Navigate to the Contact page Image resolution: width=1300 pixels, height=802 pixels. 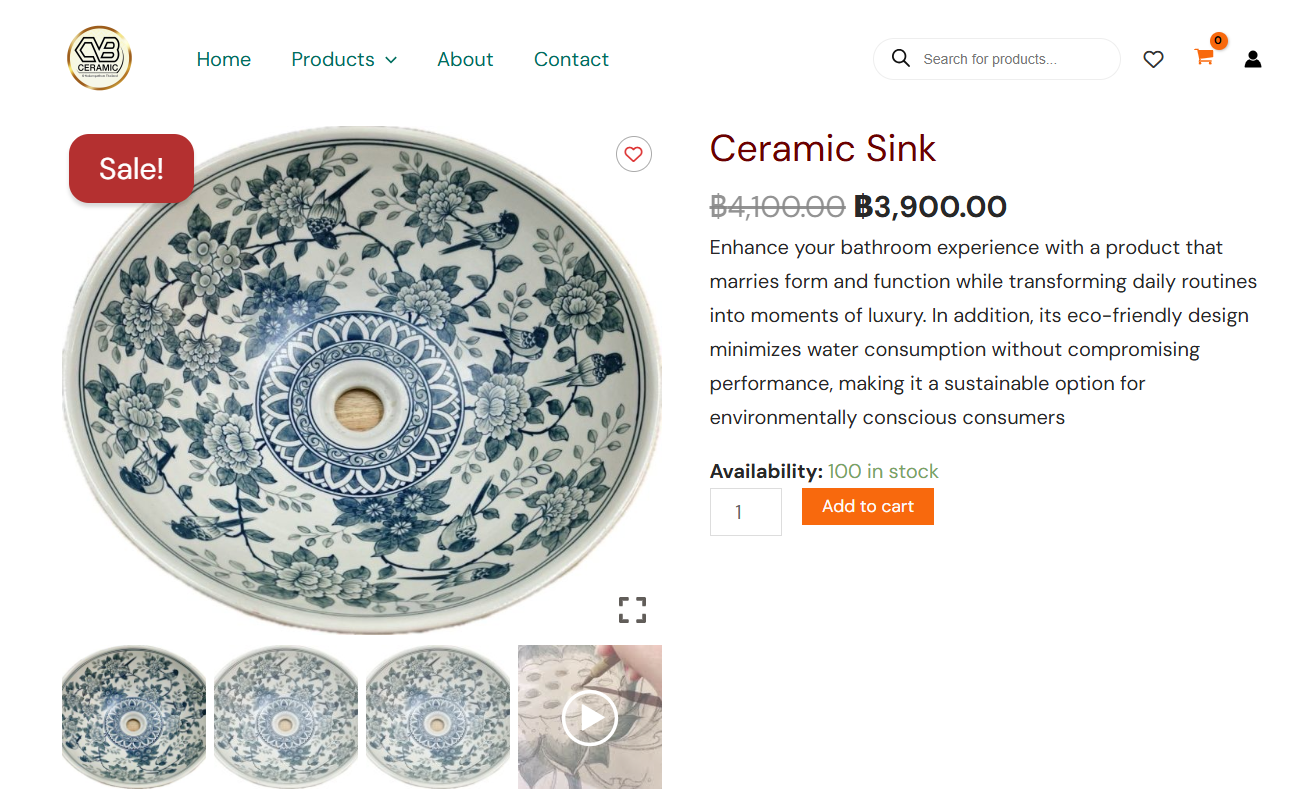click(x=571, y=59)
